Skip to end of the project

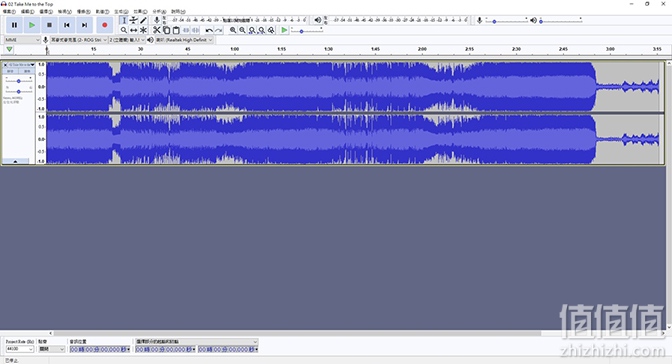pos(84,25)
